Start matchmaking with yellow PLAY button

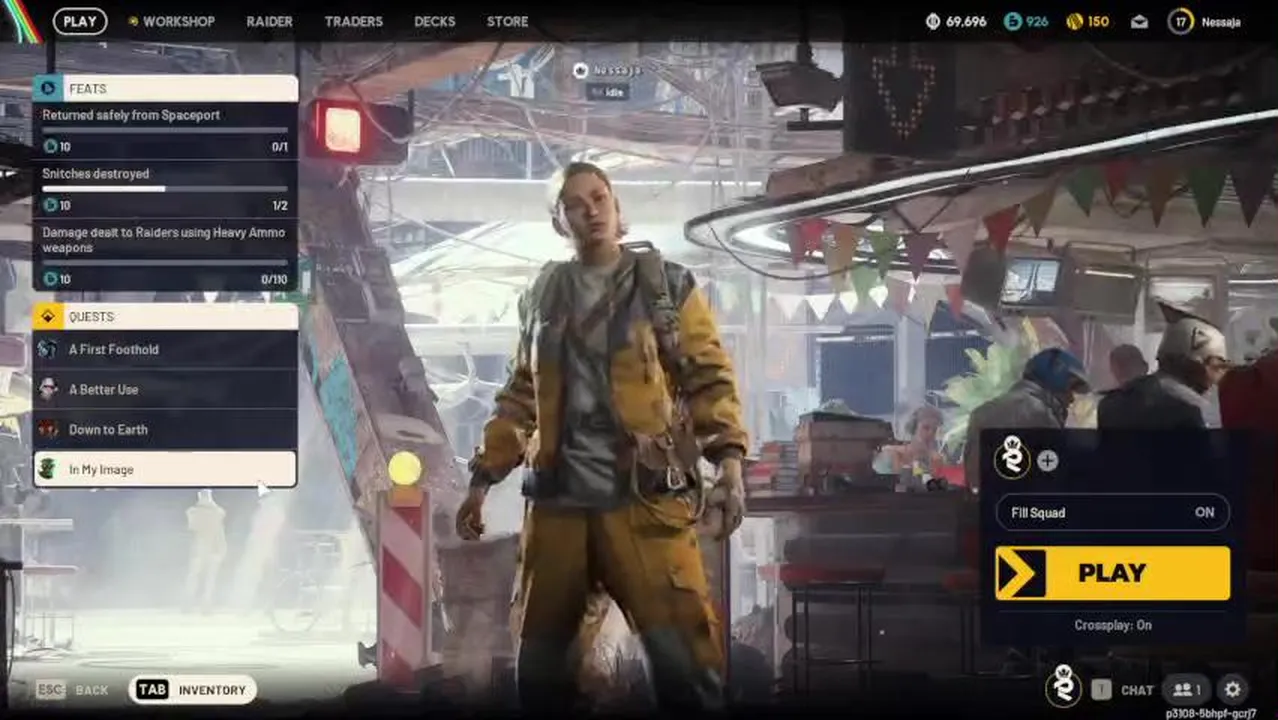(1112, 573)
